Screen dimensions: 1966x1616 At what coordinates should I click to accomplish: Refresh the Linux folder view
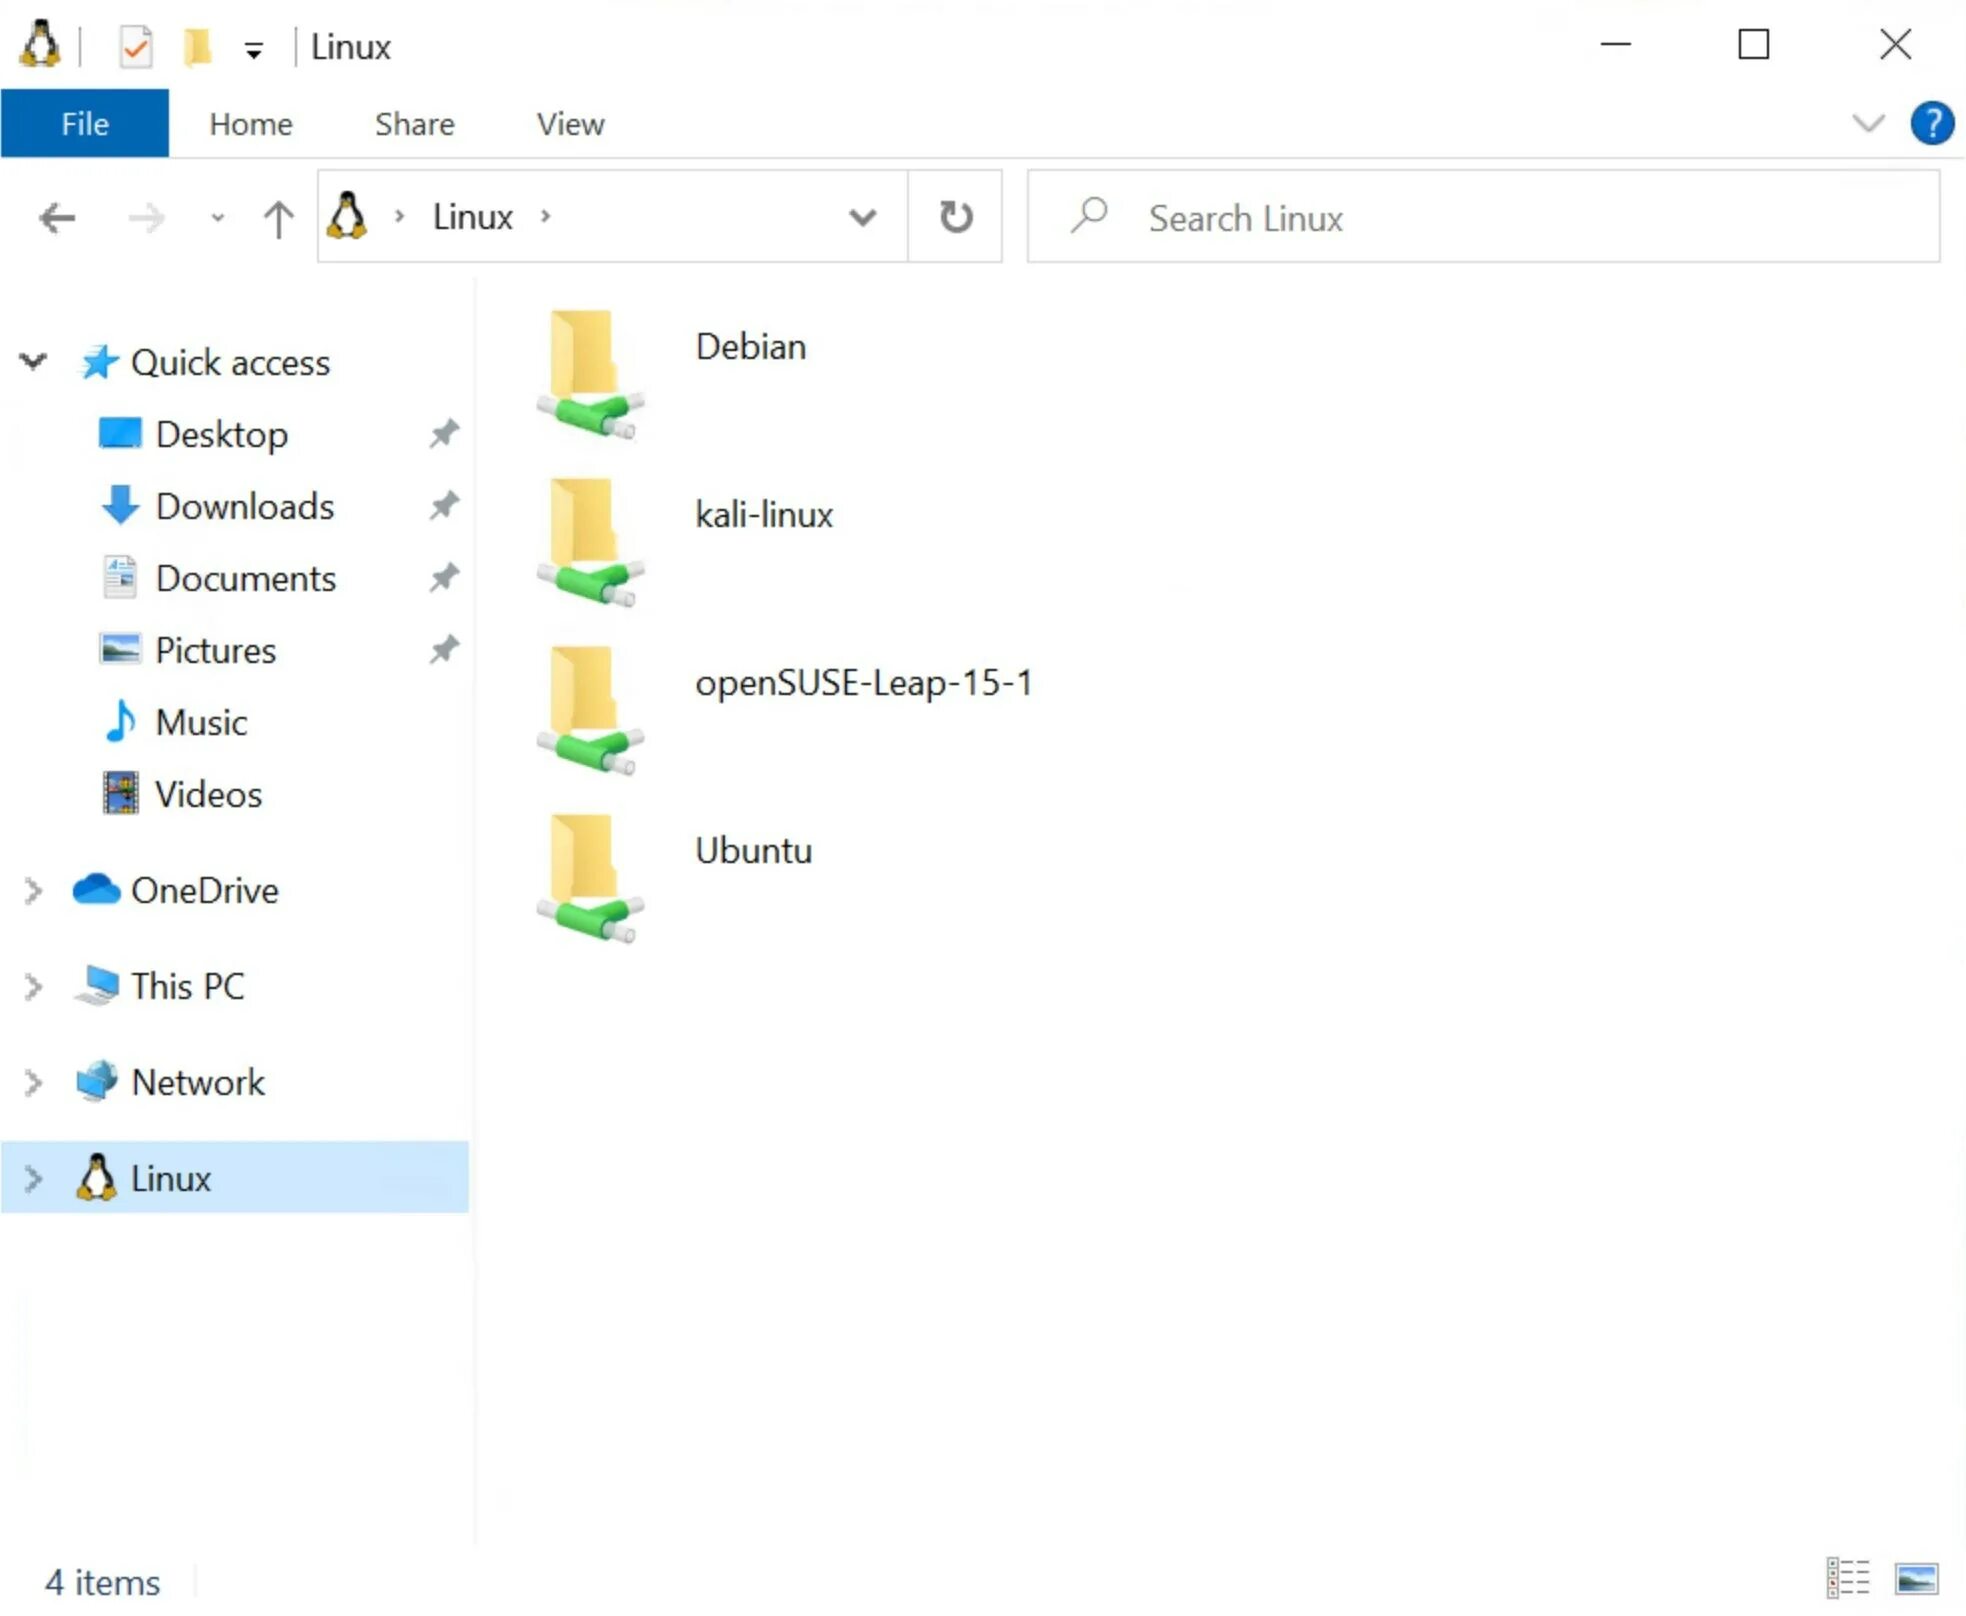(955, 217)
